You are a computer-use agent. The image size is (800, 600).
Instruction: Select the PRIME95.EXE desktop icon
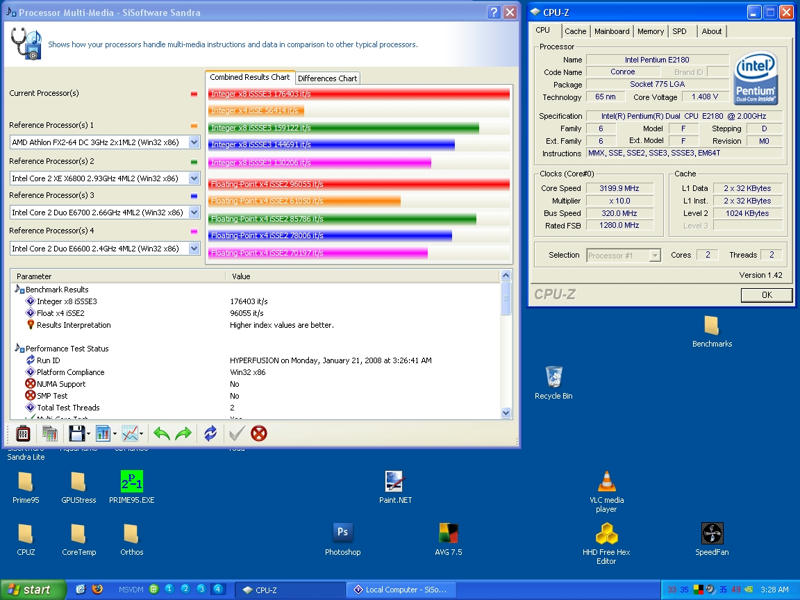pos(132,488)
